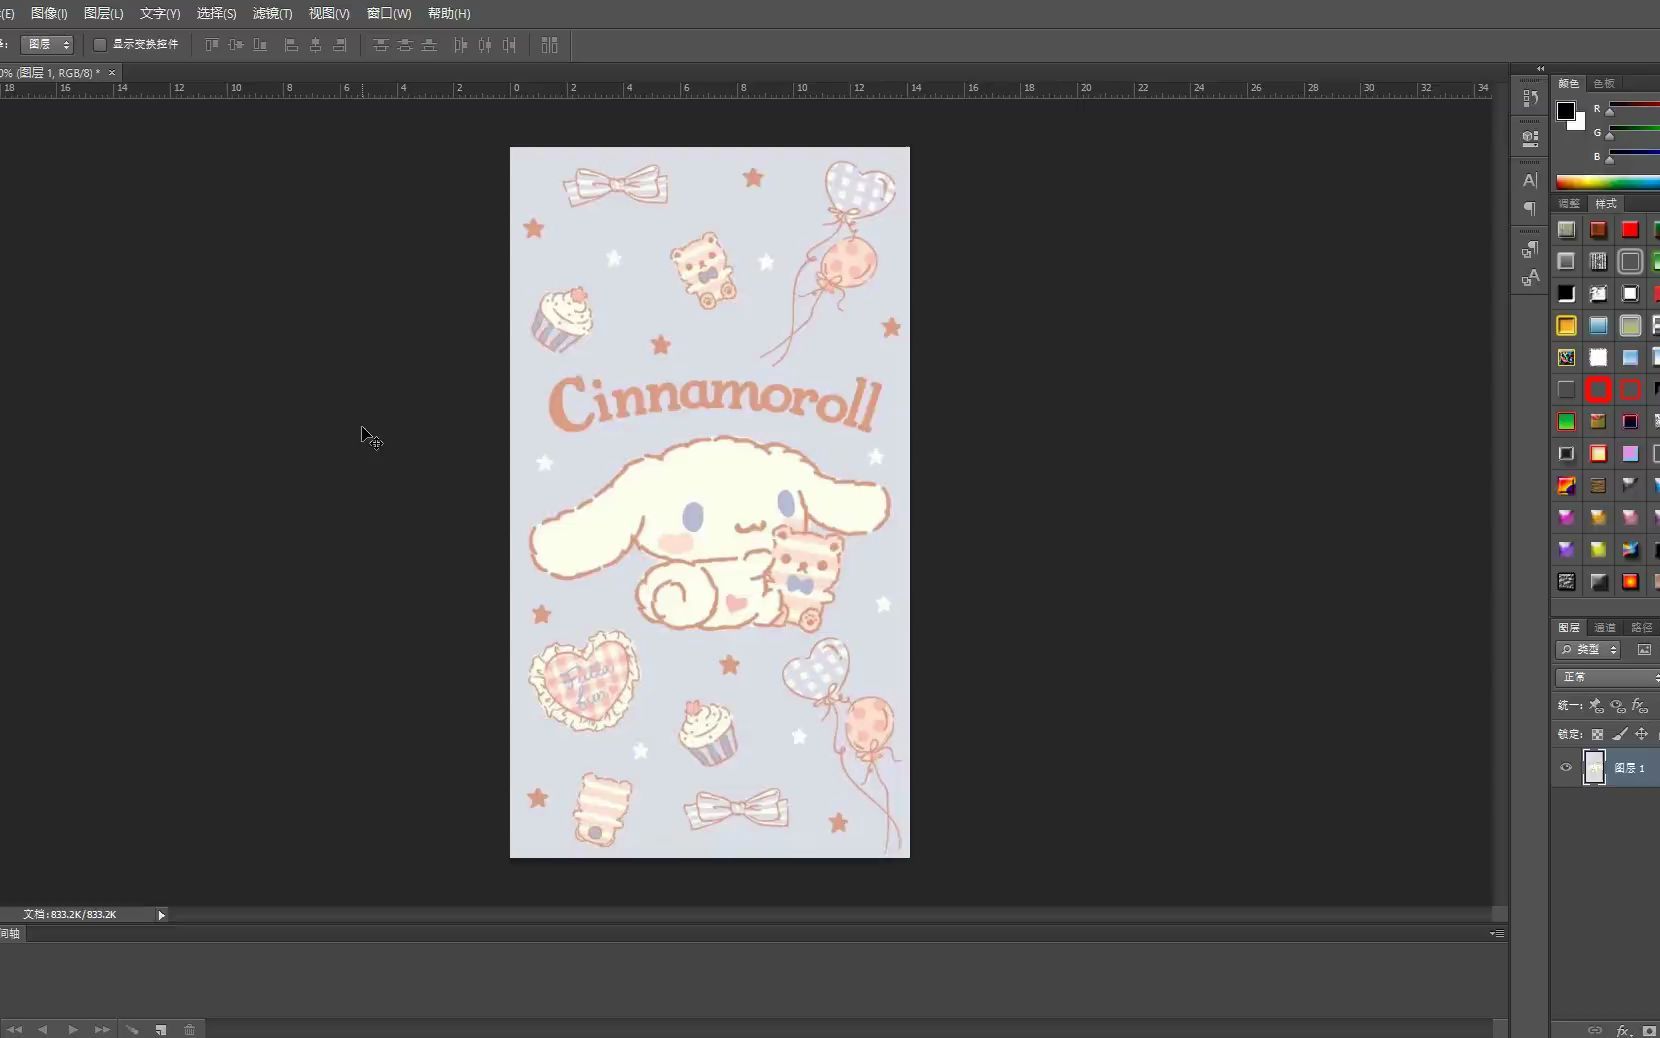Click the distribute top edges icon

point(381,45)
